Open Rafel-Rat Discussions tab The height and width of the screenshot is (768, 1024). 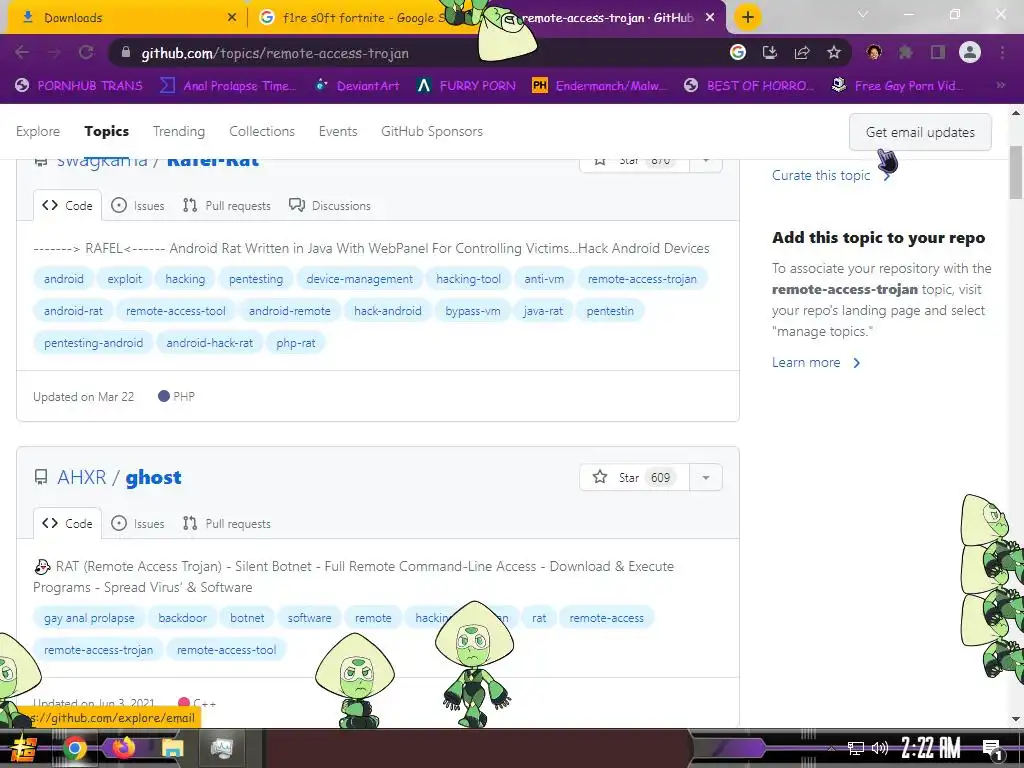[330, 206]
